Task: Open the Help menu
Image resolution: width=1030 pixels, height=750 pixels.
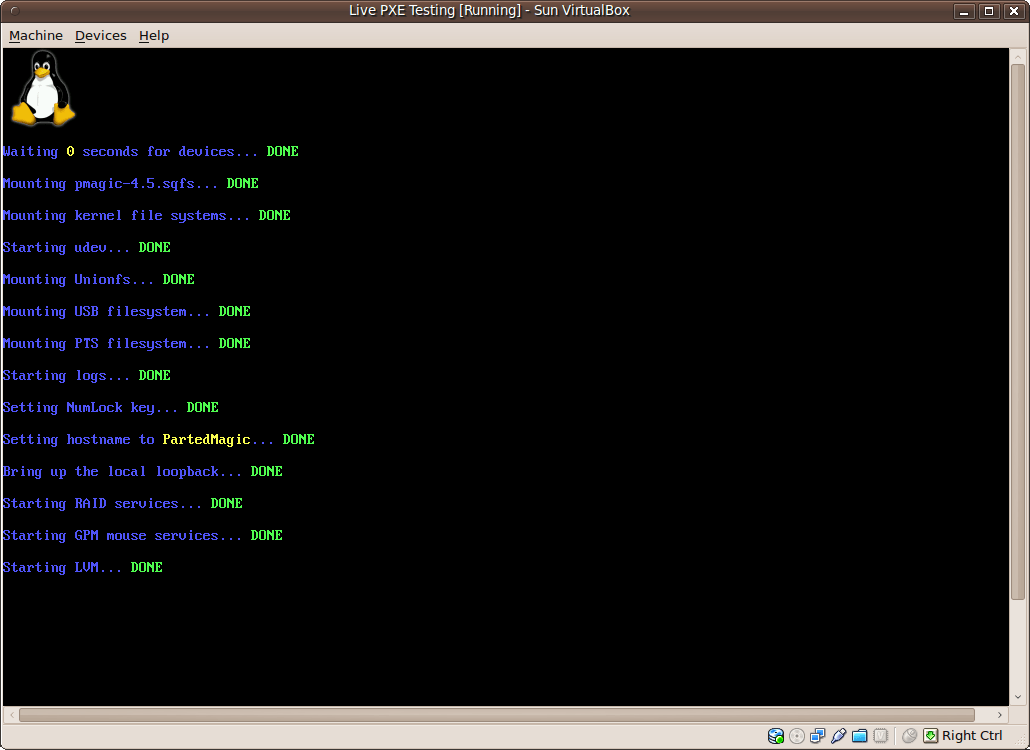Action: (154, 36)
